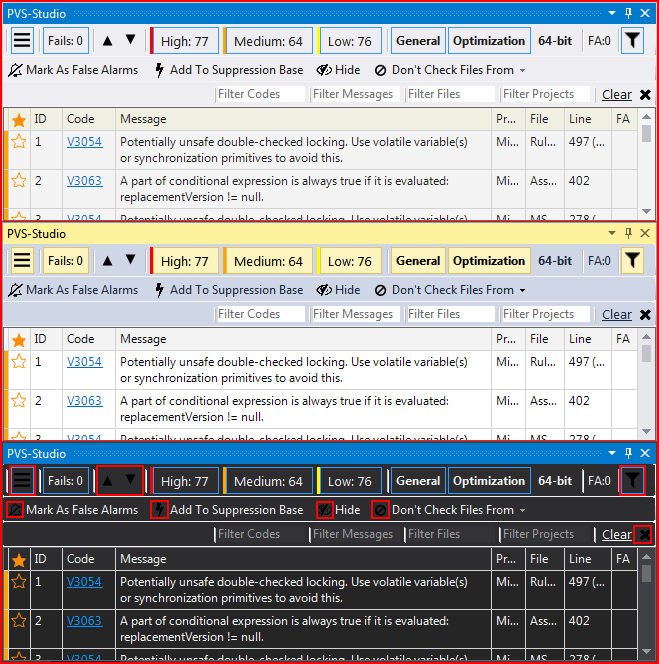
Task: Click the Filter Messages field in dark panel
Action: [x=354, y=534]
